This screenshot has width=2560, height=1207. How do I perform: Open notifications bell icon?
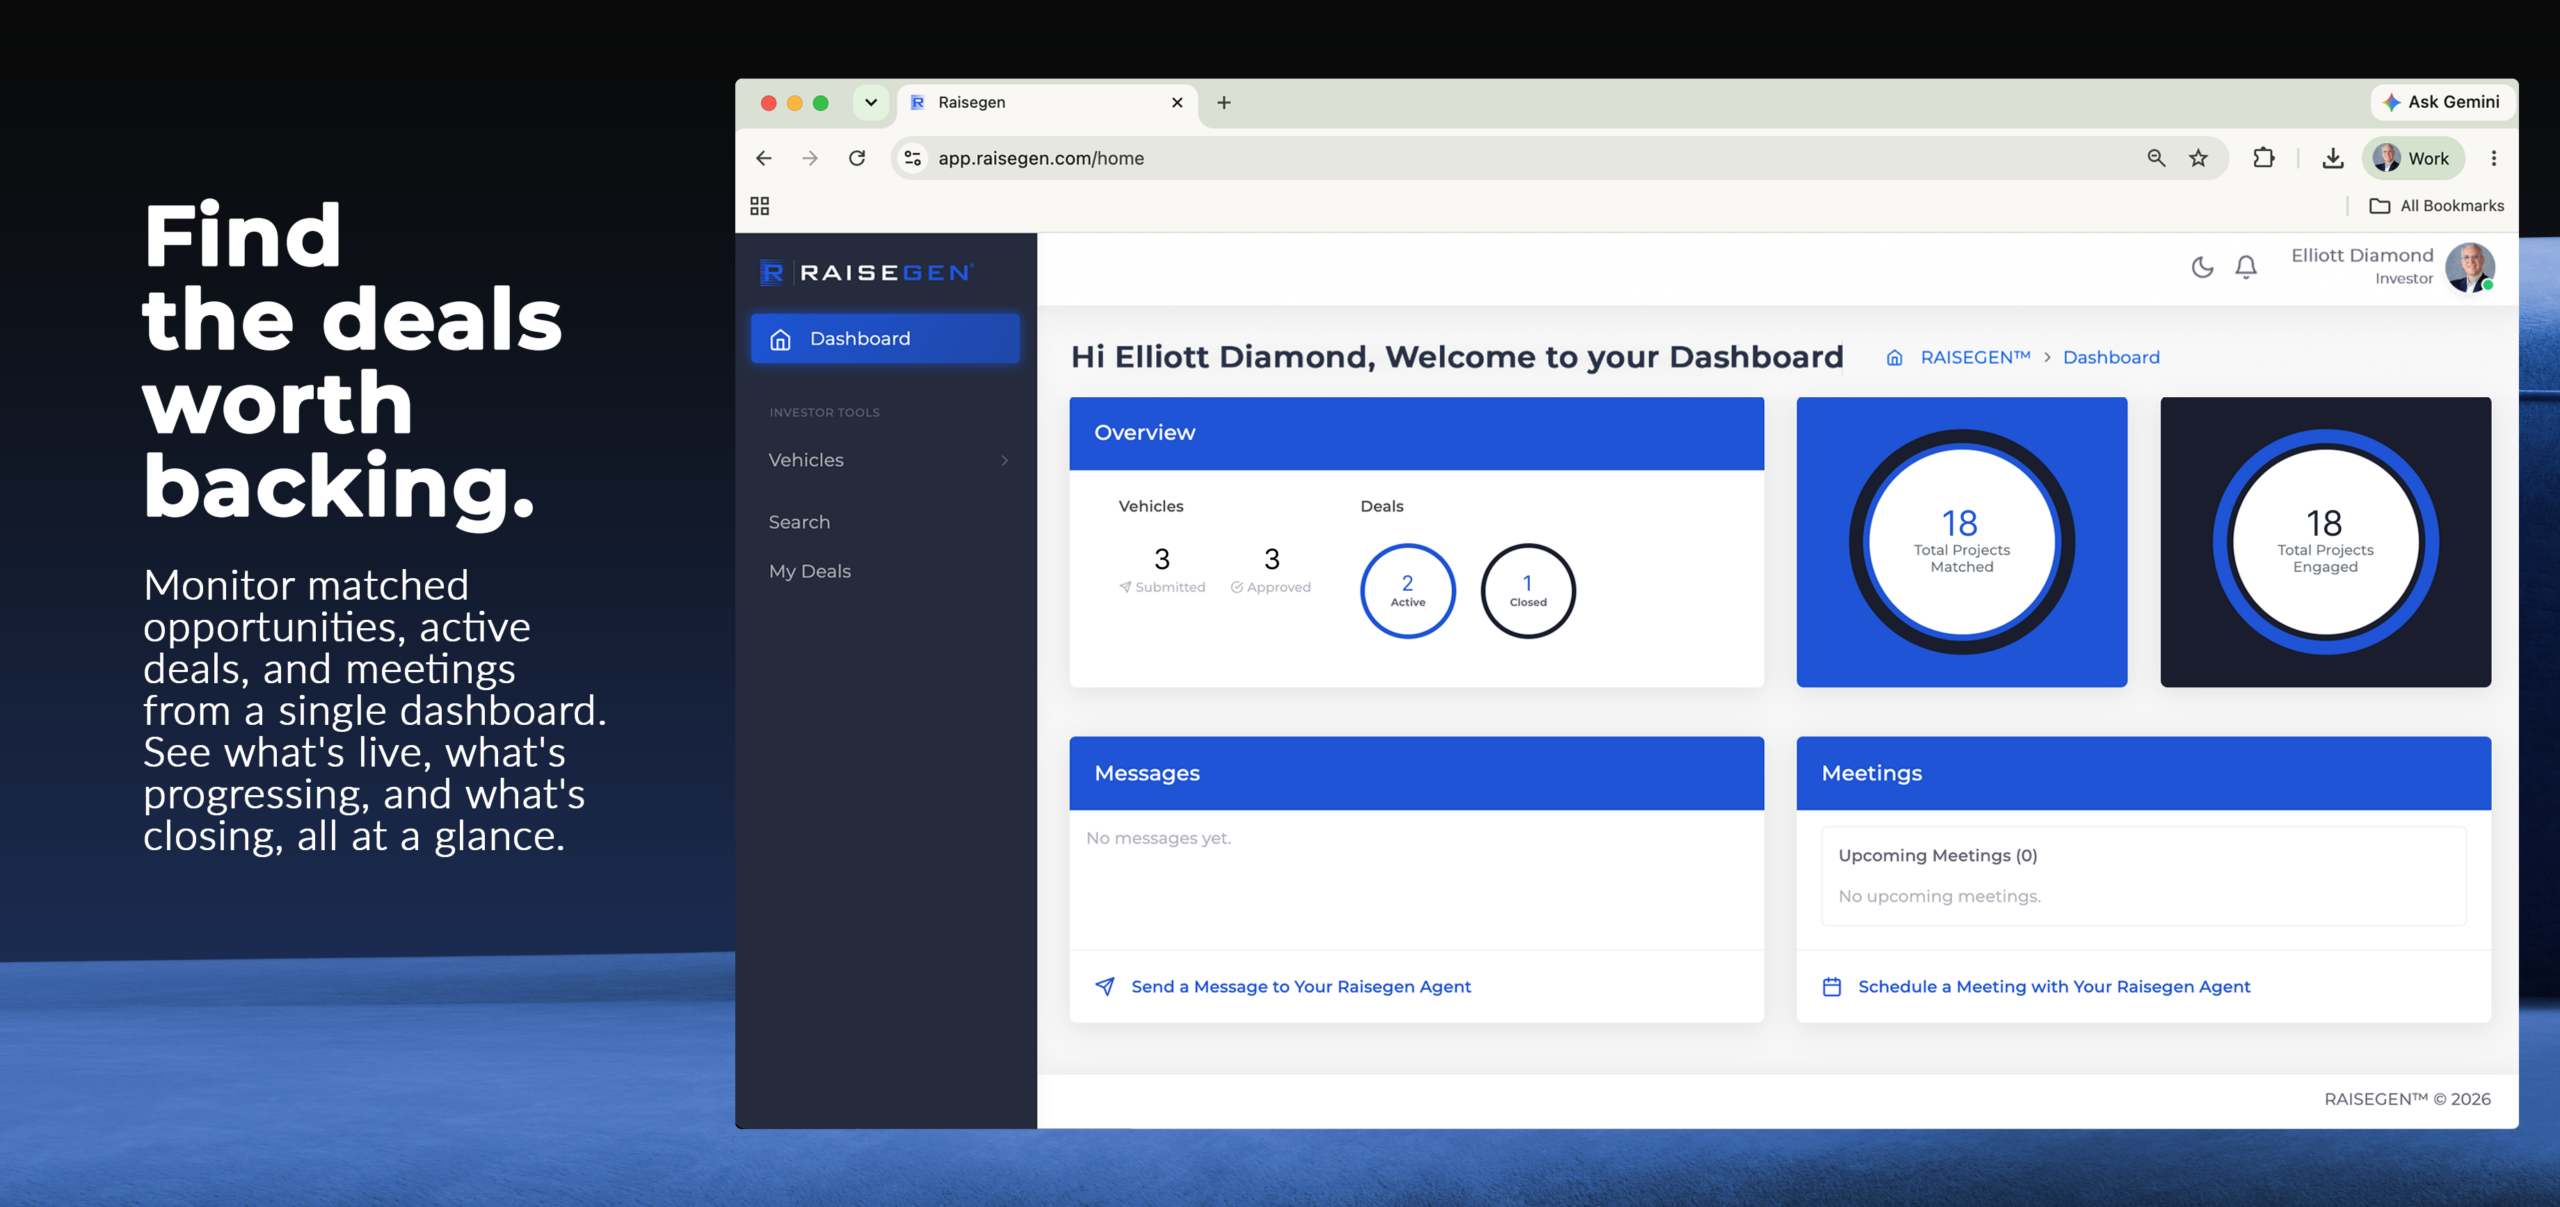(2246, 267)
